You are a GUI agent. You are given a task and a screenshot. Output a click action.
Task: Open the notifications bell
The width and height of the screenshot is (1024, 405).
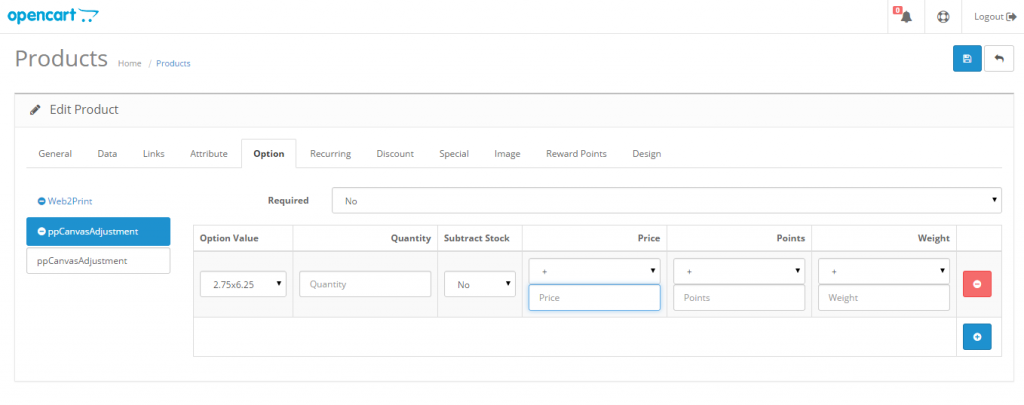905,16
